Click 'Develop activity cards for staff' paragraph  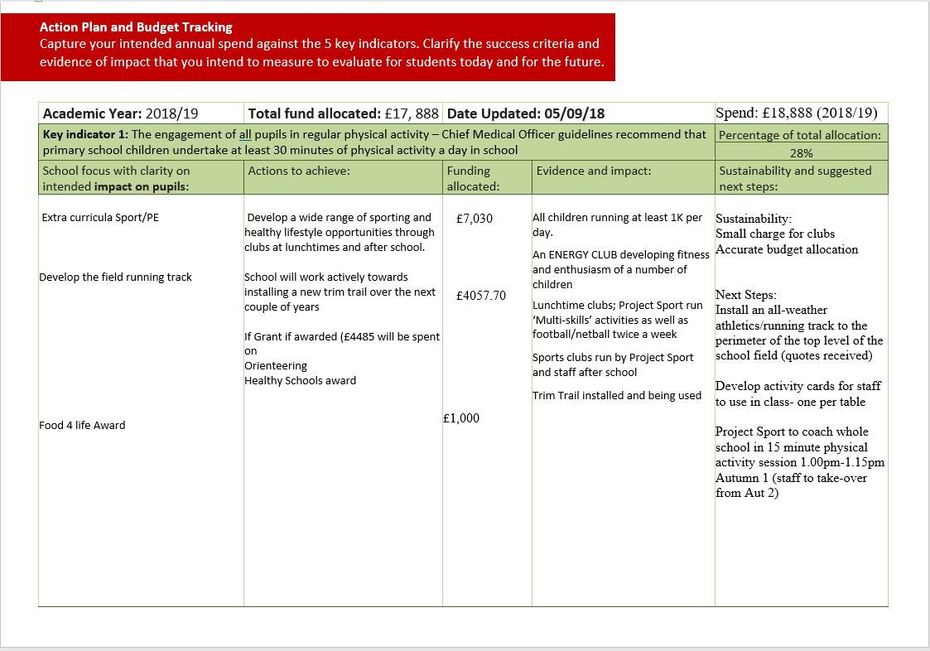798,394
